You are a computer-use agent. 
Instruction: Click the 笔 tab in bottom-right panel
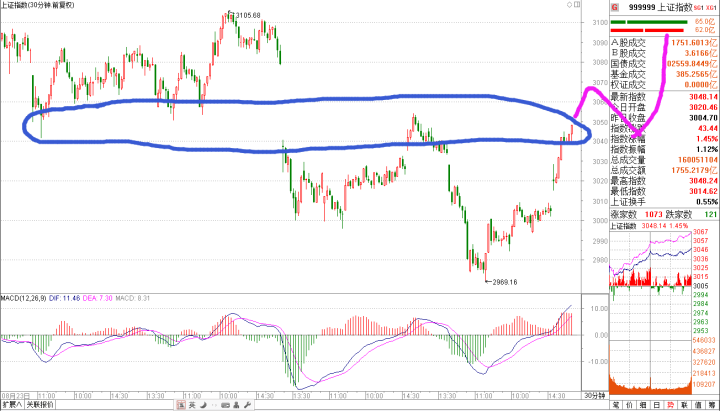pyautogui.click(x=615, y=405)
